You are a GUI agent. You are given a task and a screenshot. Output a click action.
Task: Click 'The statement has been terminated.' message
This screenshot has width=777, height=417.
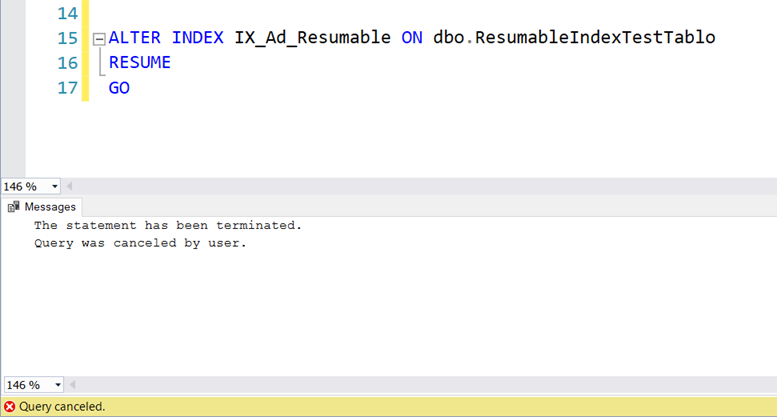click(x=168, y=225)
